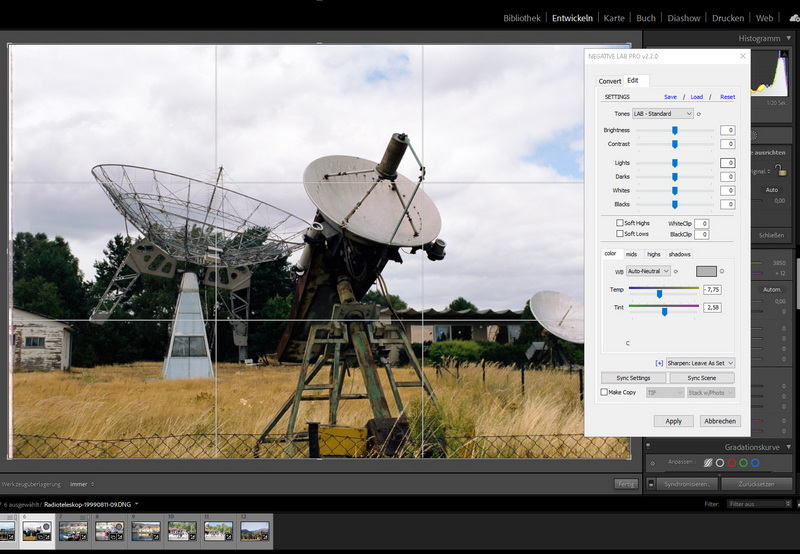800x554 pixels.
Task: Open the WB Auto-Neutral dropdown
Action: [648, 271]
